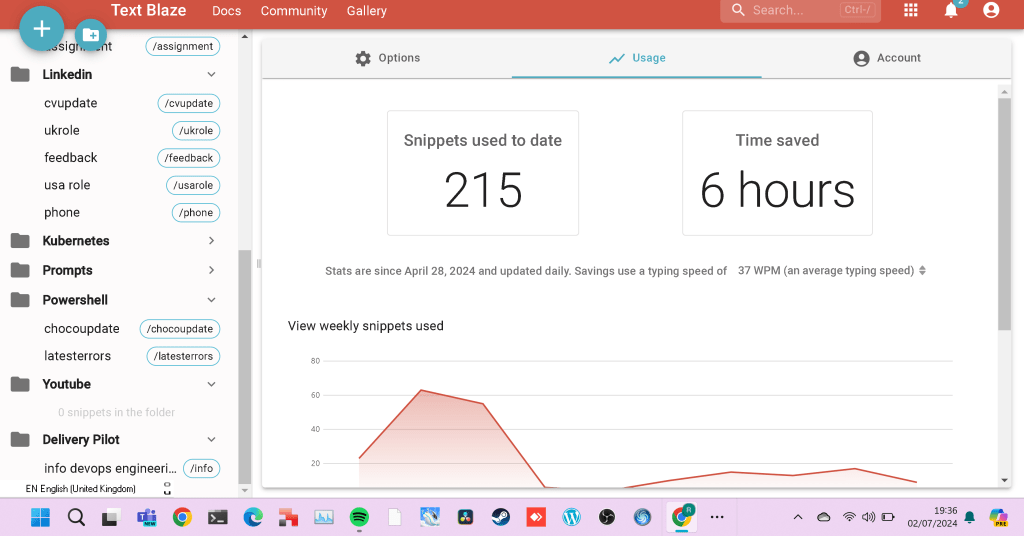Open Copilot preview from taskbar
Image resolution: width=1024 pixels, height=536 pixels.
998,517
